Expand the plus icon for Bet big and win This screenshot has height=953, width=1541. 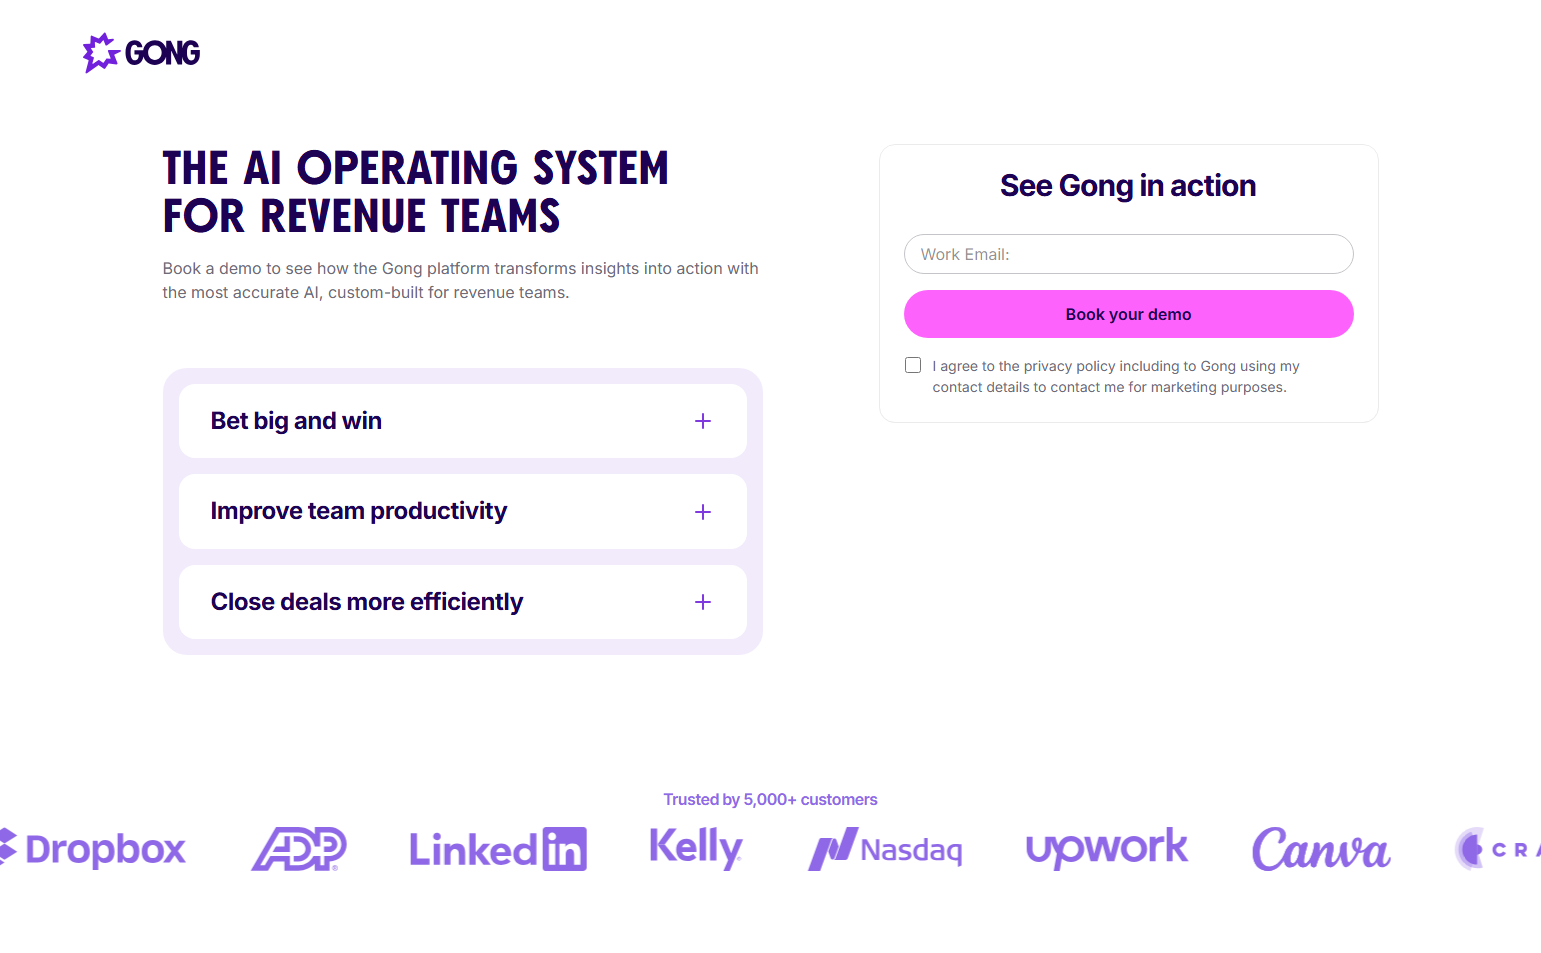[703, 421]
